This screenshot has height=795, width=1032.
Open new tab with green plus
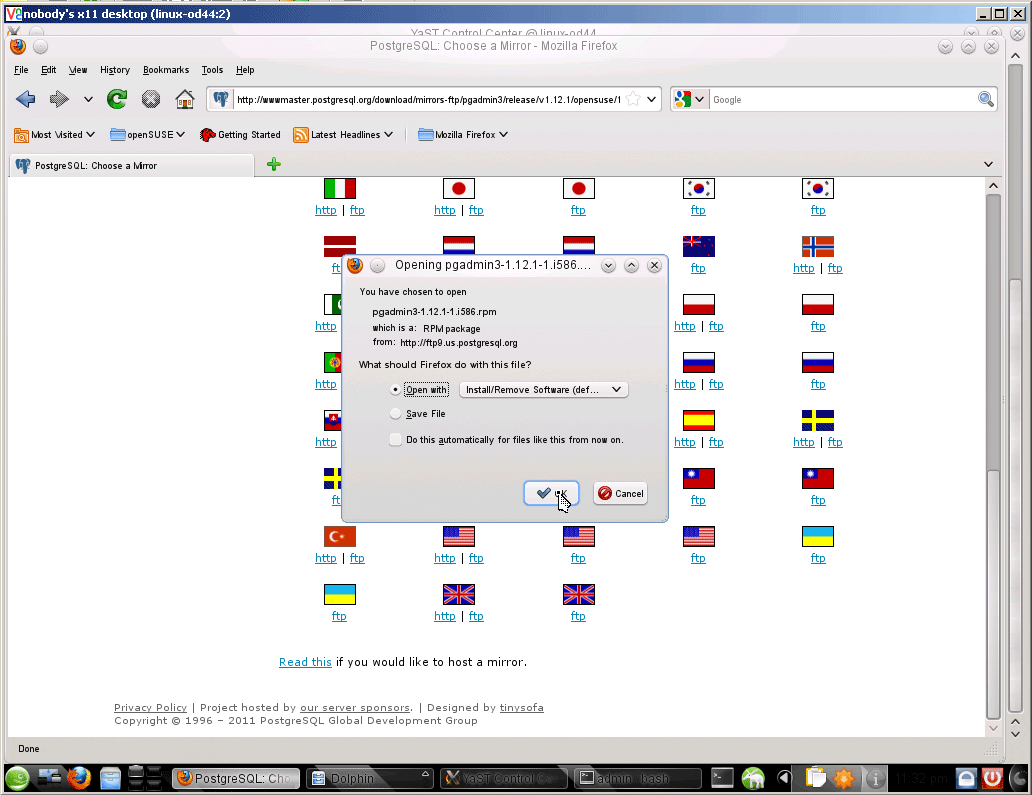coord(274,165)
